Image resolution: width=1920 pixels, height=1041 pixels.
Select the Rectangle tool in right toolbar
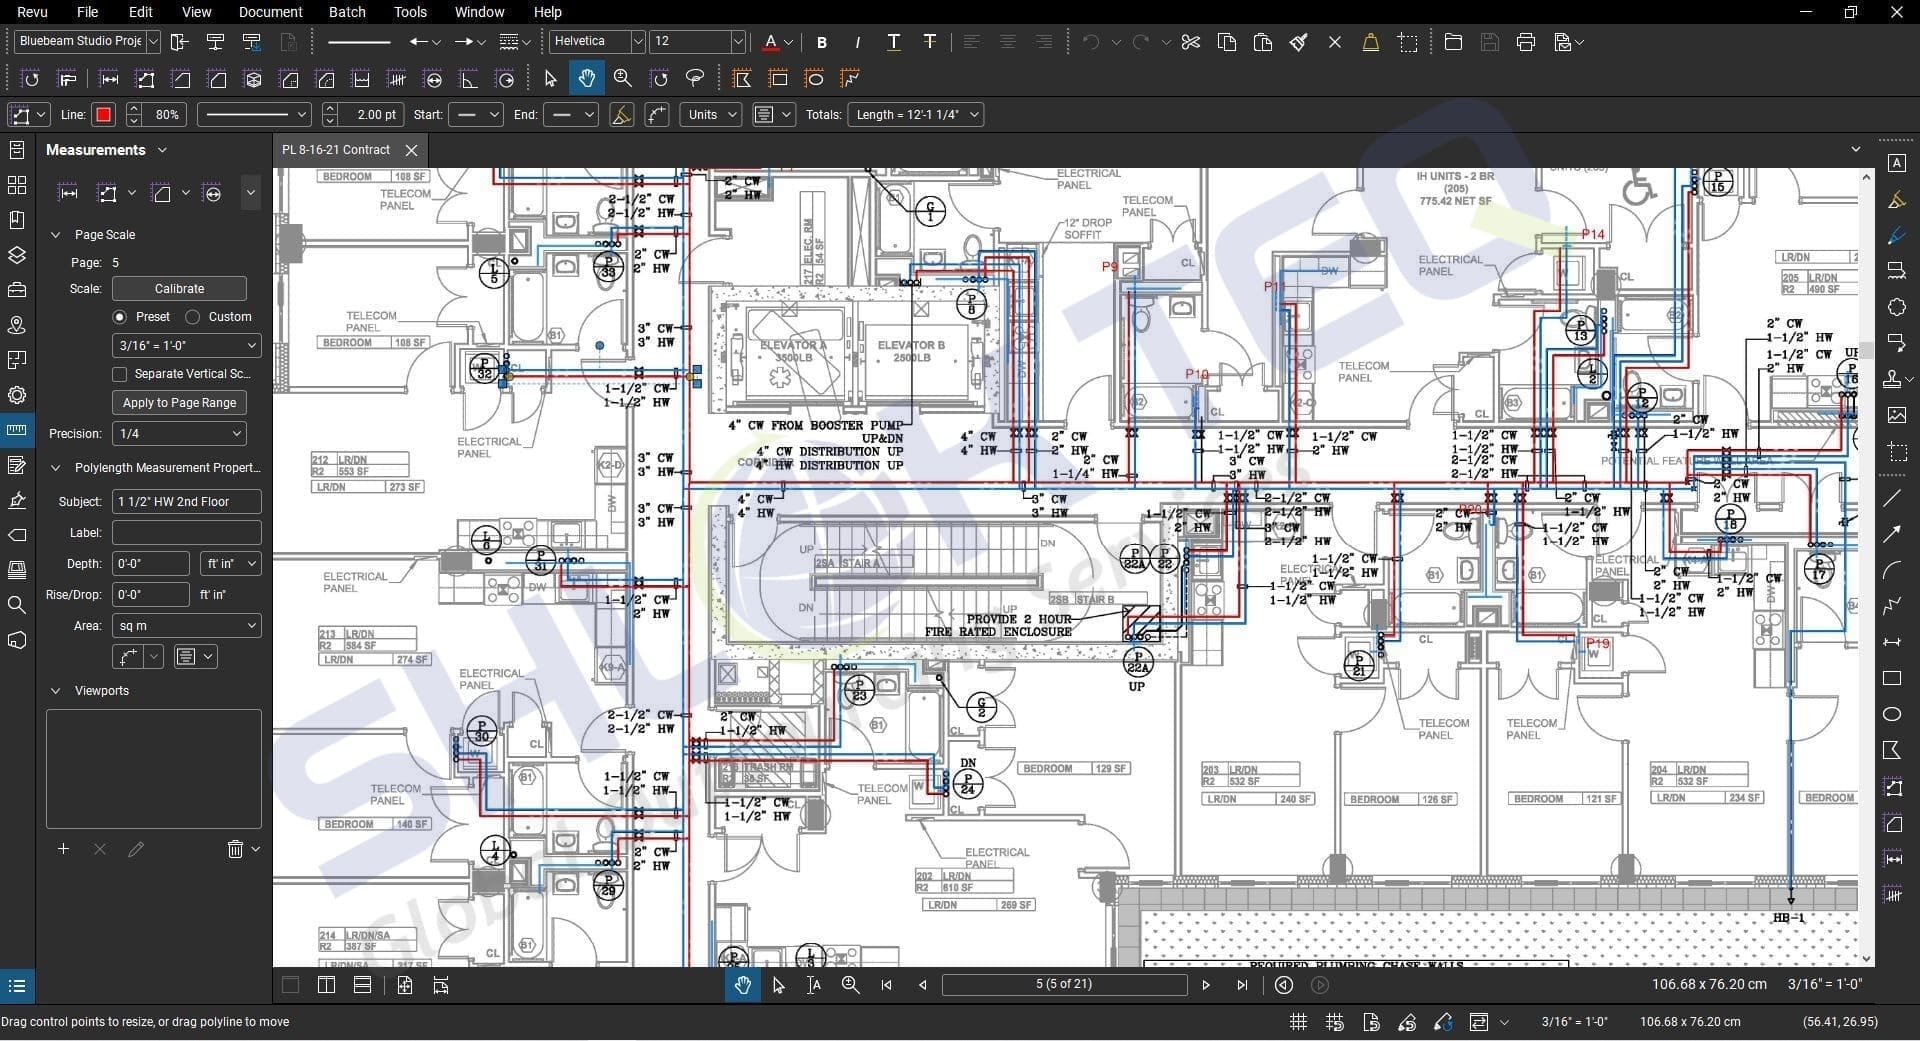tap(1892, 678)
